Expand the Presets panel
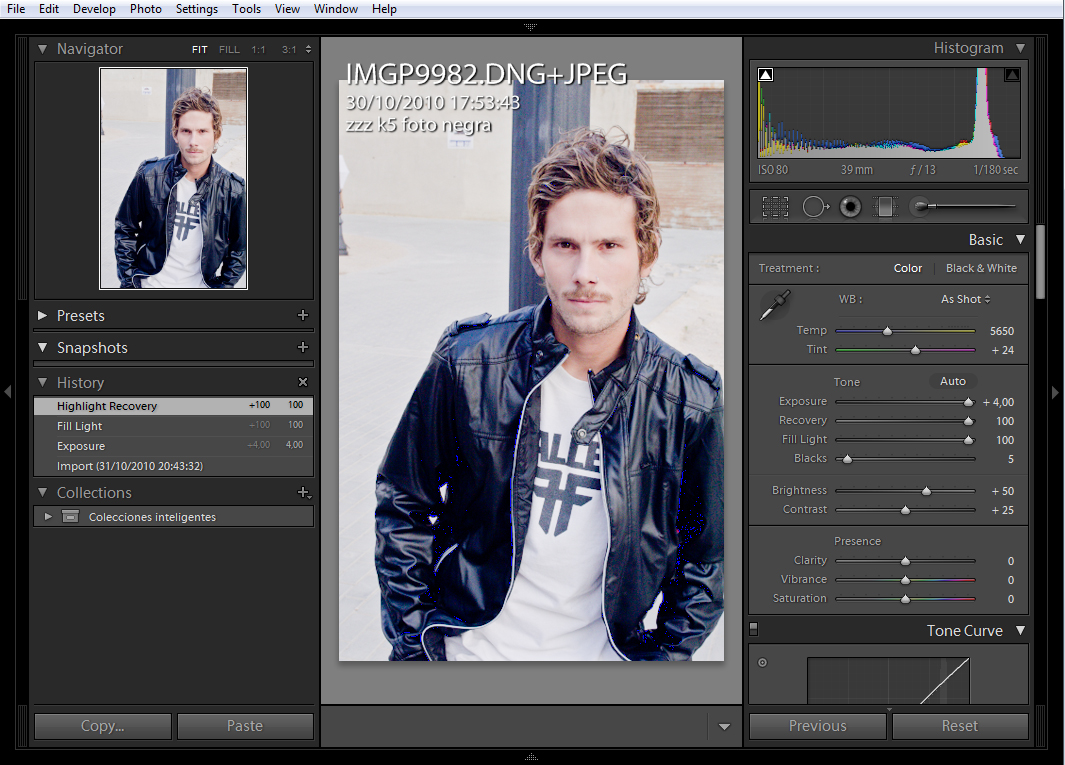The height and width of the screenshot is (765, 1065). pos(43,316)
